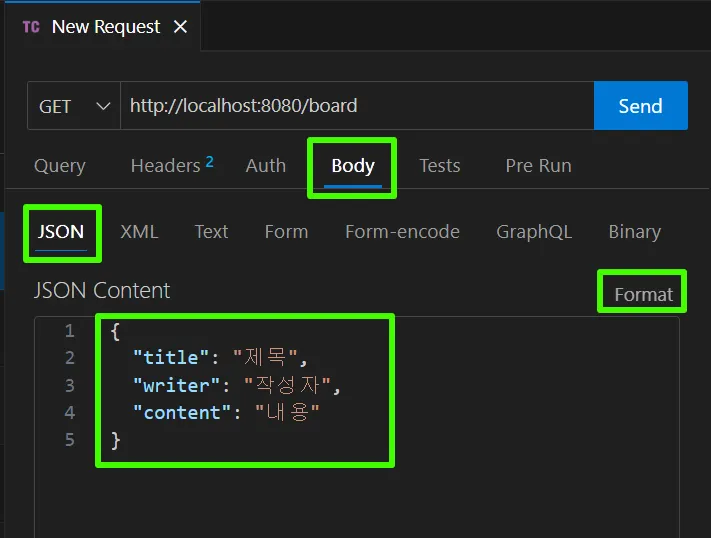711x538 pixels.
Task: Select the New Request editor tab
Action: click(x=102, y=27)
